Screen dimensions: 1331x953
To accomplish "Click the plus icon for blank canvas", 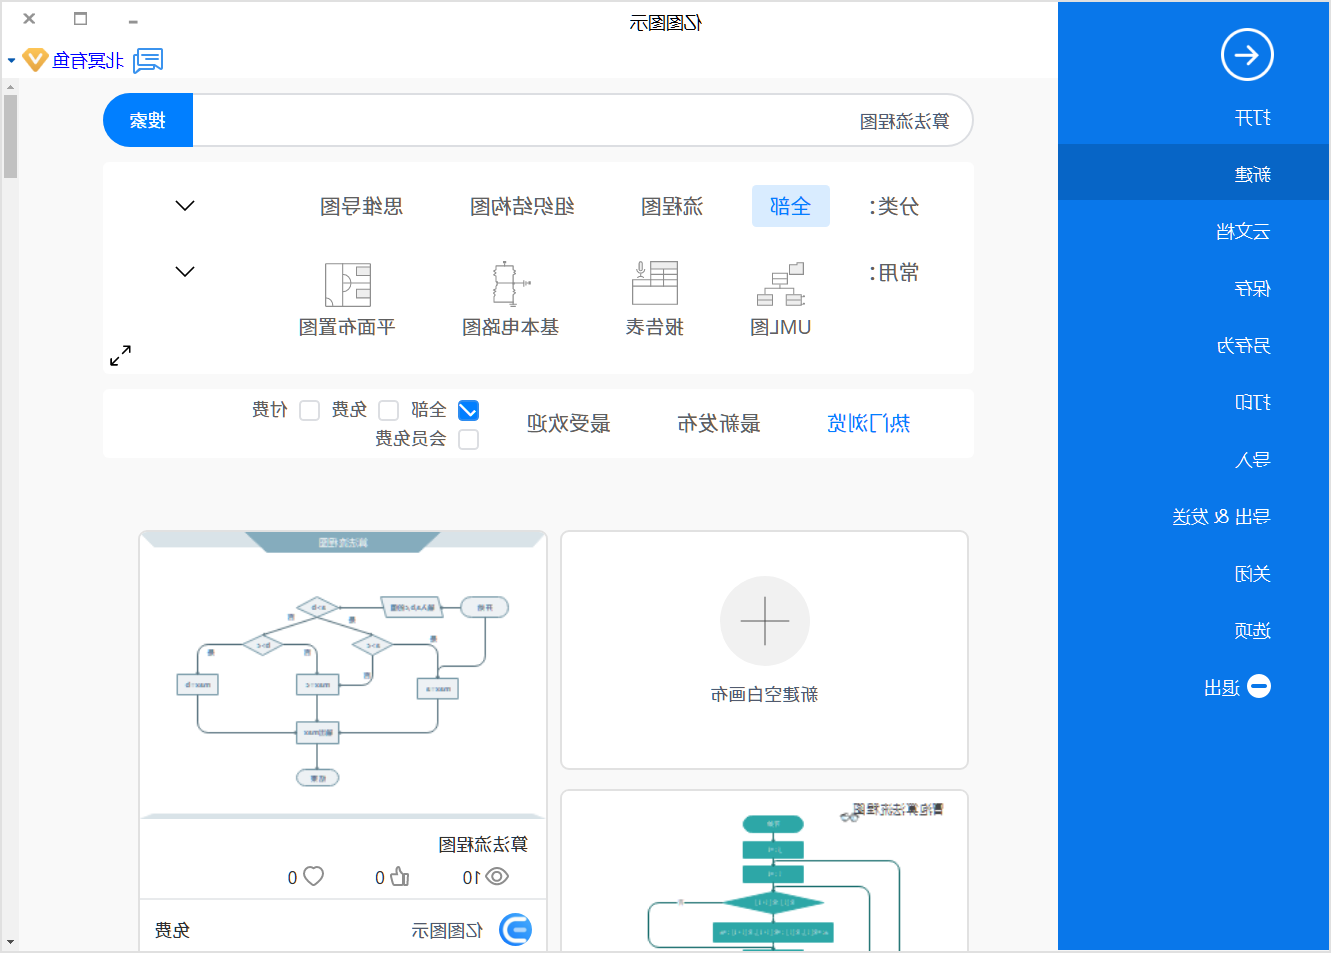I will 765,621.
